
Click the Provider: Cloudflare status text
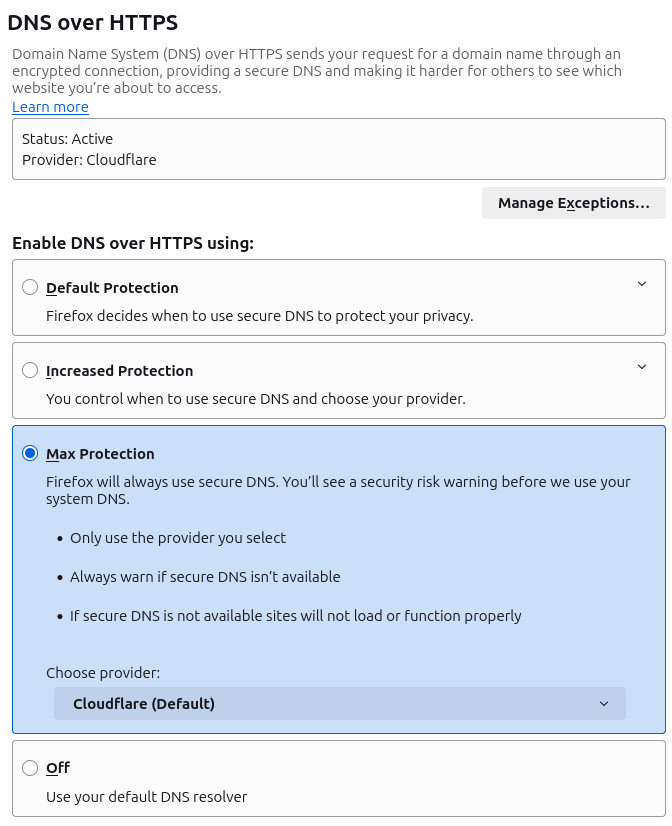(x=89, y=159)
